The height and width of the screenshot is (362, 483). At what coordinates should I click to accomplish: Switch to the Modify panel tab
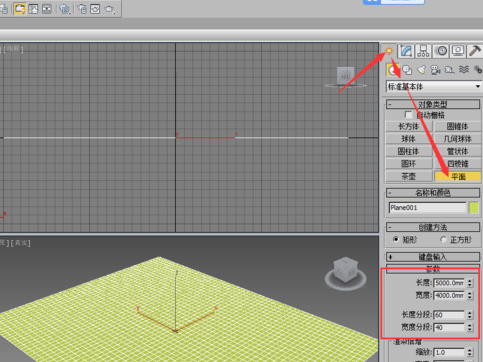click(x=406, y=51)
